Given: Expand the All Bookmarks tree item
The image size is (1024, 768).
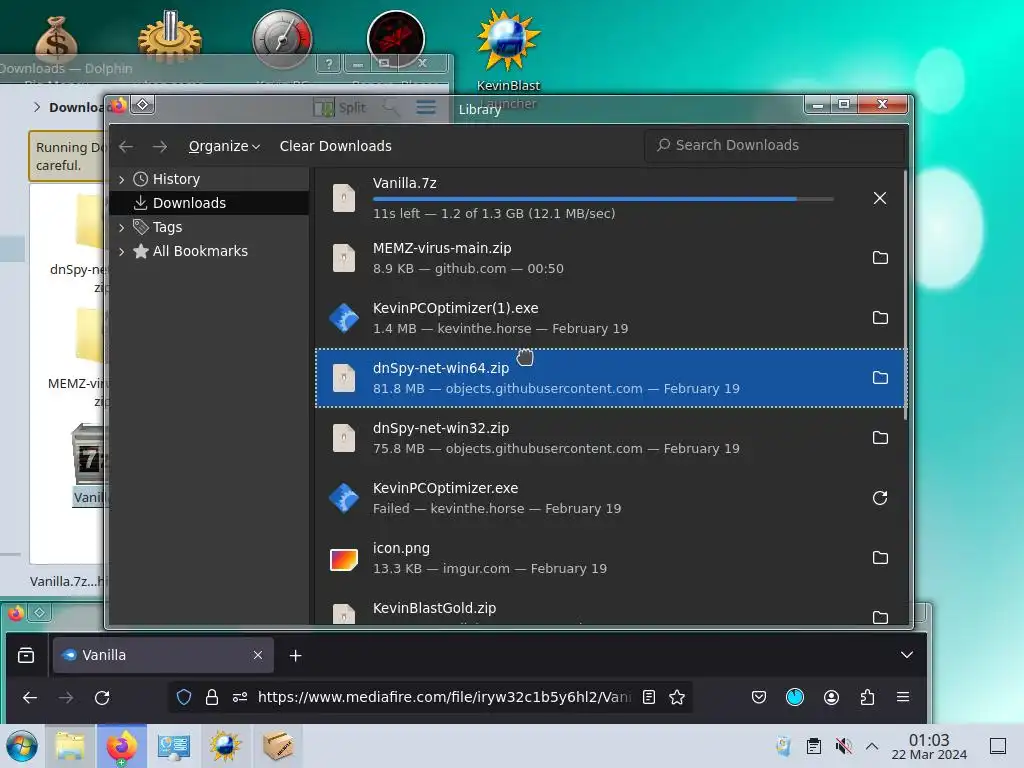Looking at the screenshot, I should 121,251.
